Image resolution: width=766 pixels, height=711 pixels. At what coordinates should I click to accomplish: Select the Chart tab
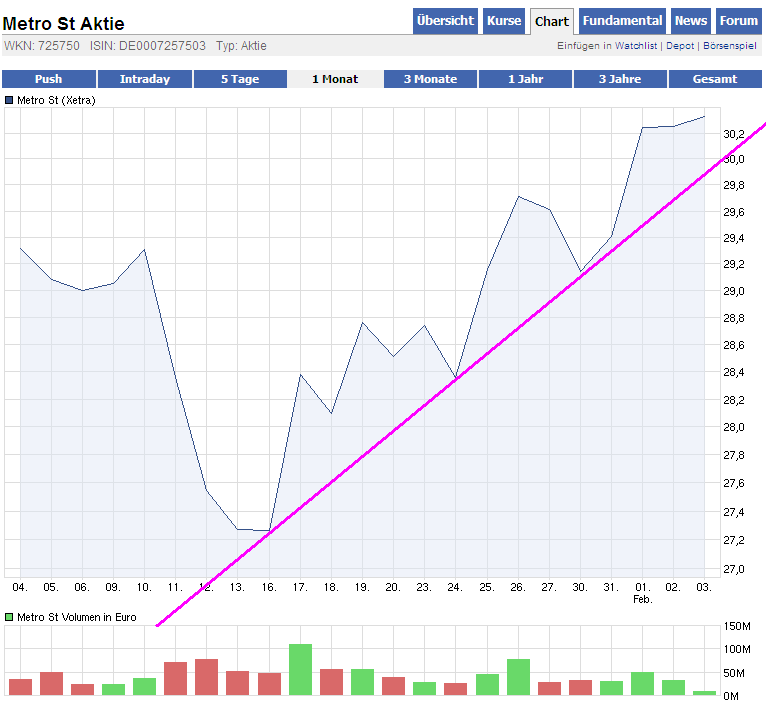(x=551, y=21)
